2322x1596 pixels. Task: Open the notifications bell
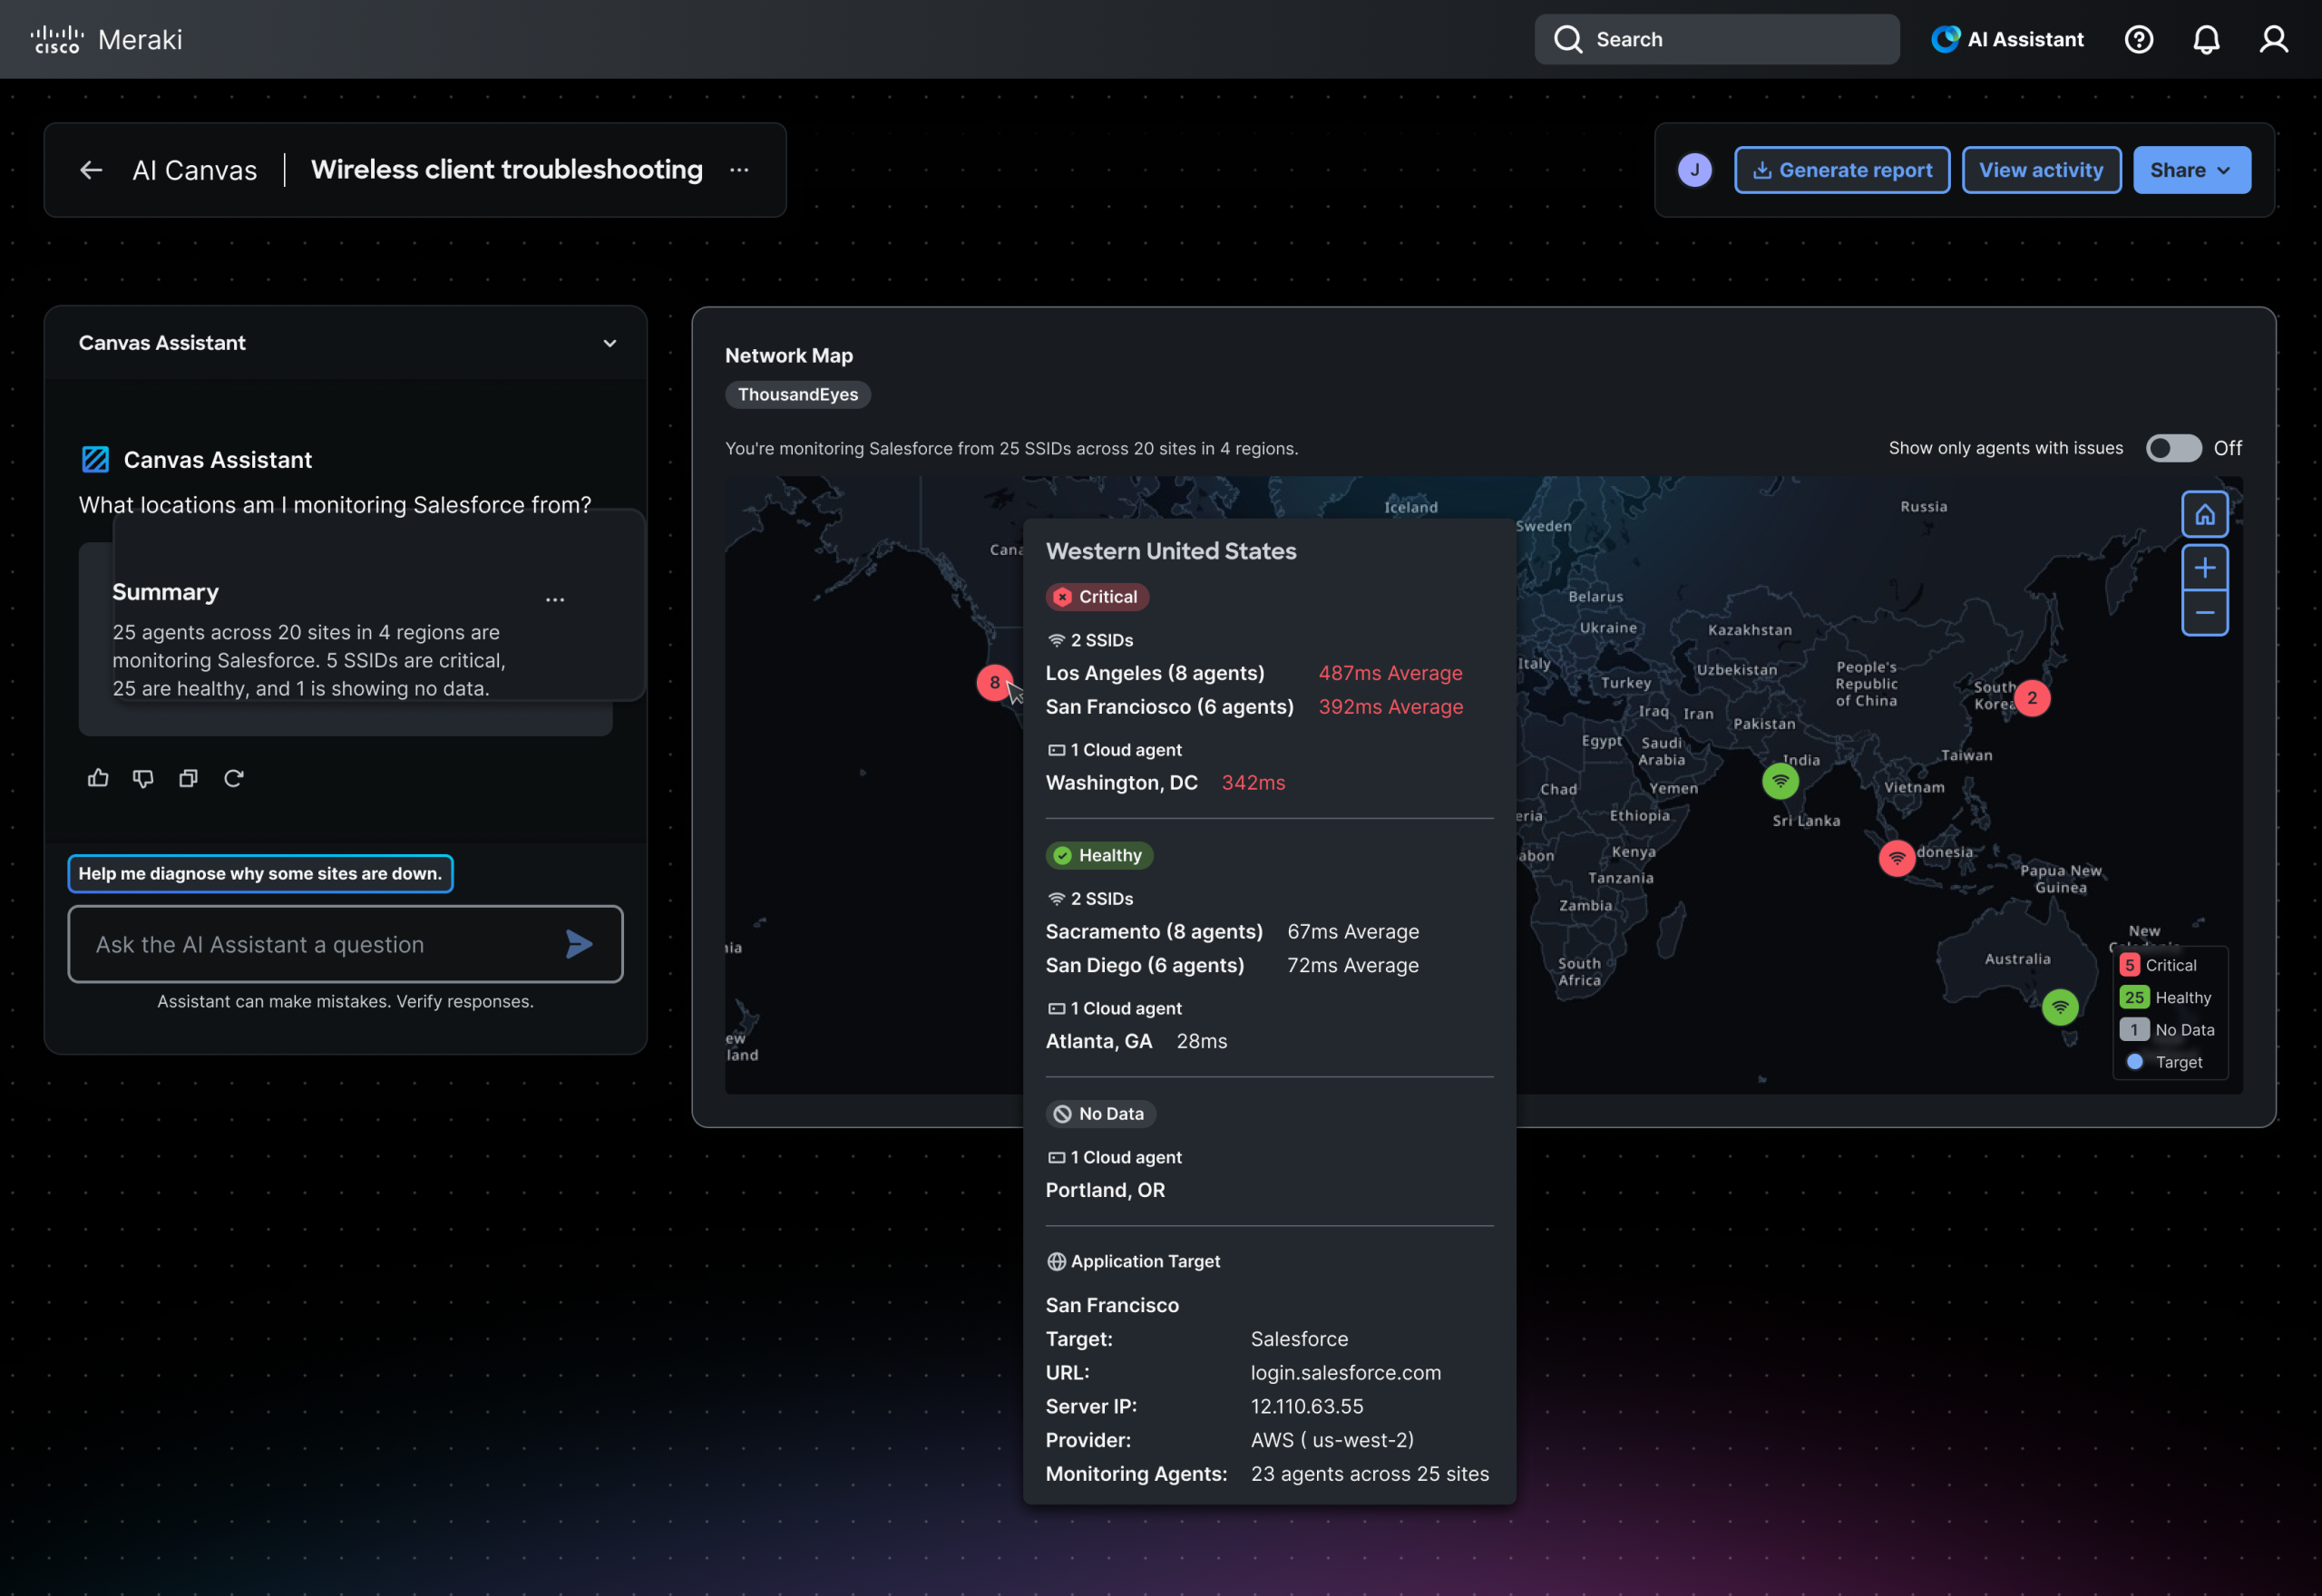[x=2206, y=39]
